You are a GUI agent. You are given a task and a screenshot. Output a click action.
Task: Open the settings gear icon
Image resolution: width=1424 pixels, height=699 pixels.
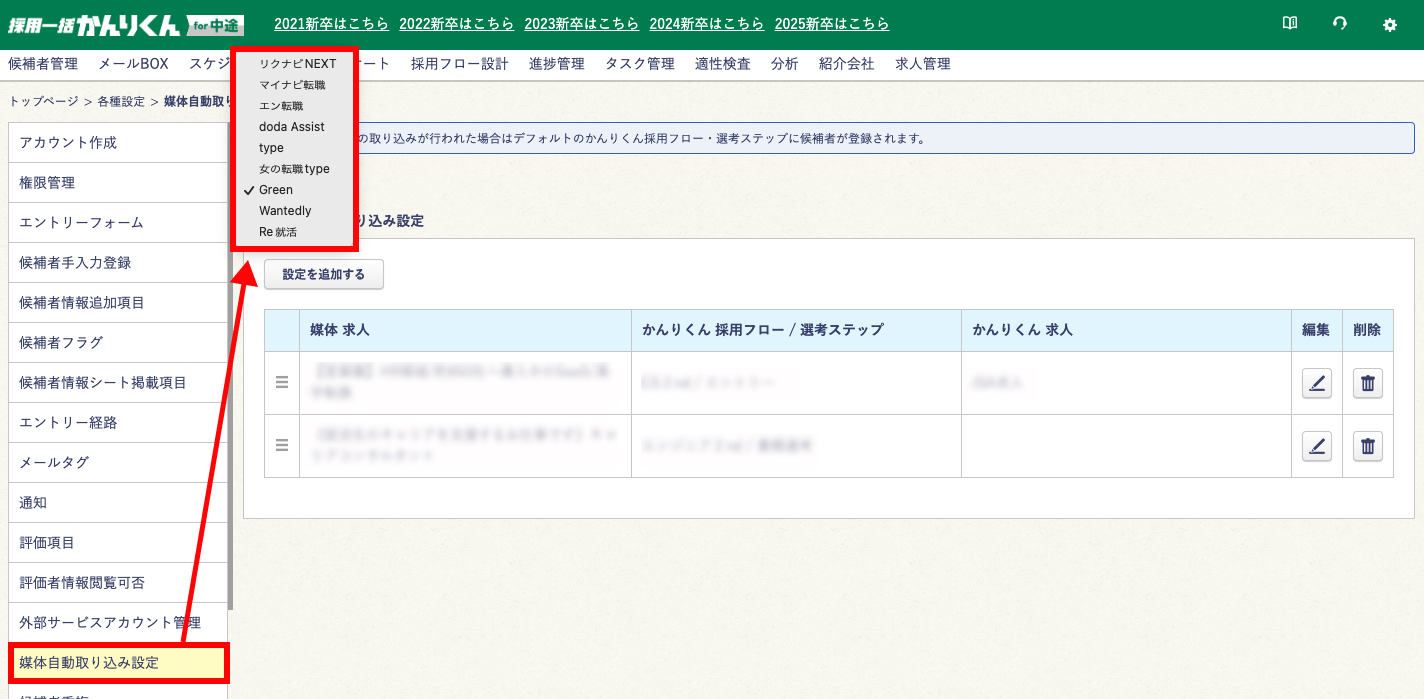1389,25
